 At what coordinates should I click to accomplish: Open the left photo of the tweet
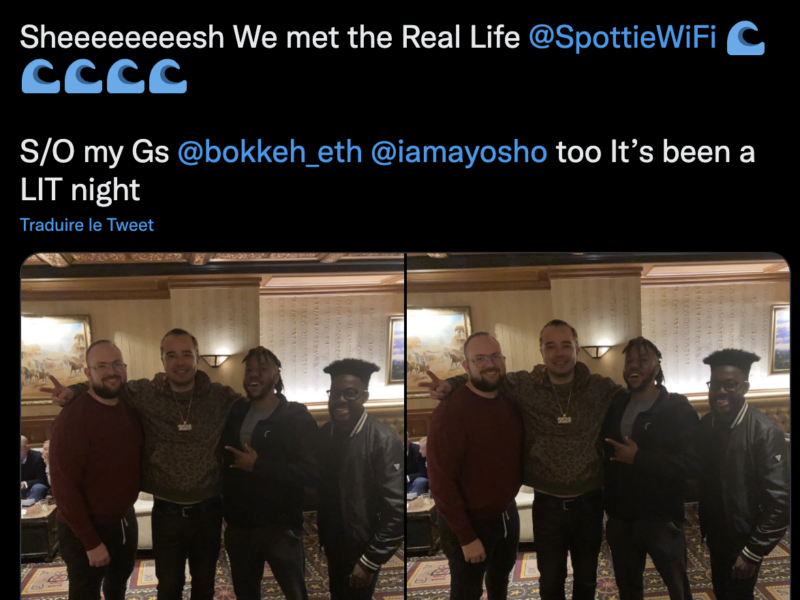click(212, 426)
